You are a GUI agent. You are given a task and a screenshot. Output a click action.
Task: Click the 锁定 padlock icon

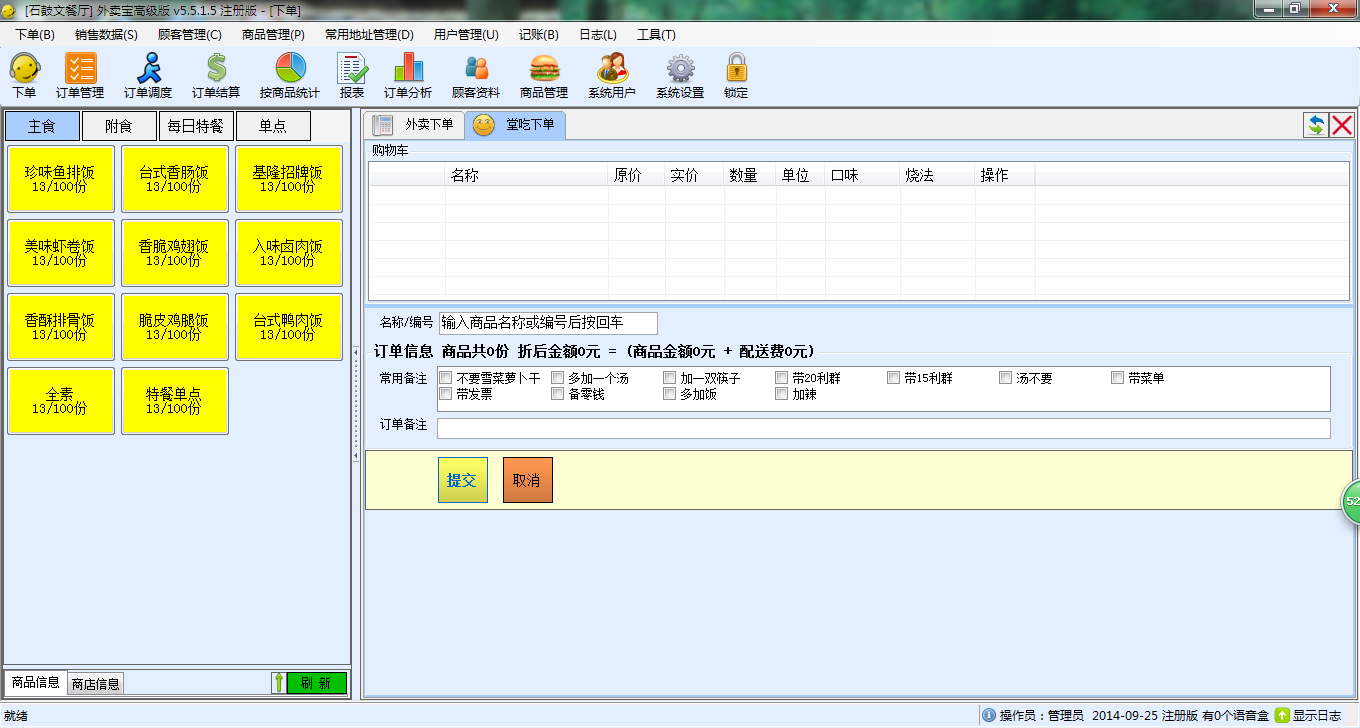pyautogui.click(x=736, y=70)
